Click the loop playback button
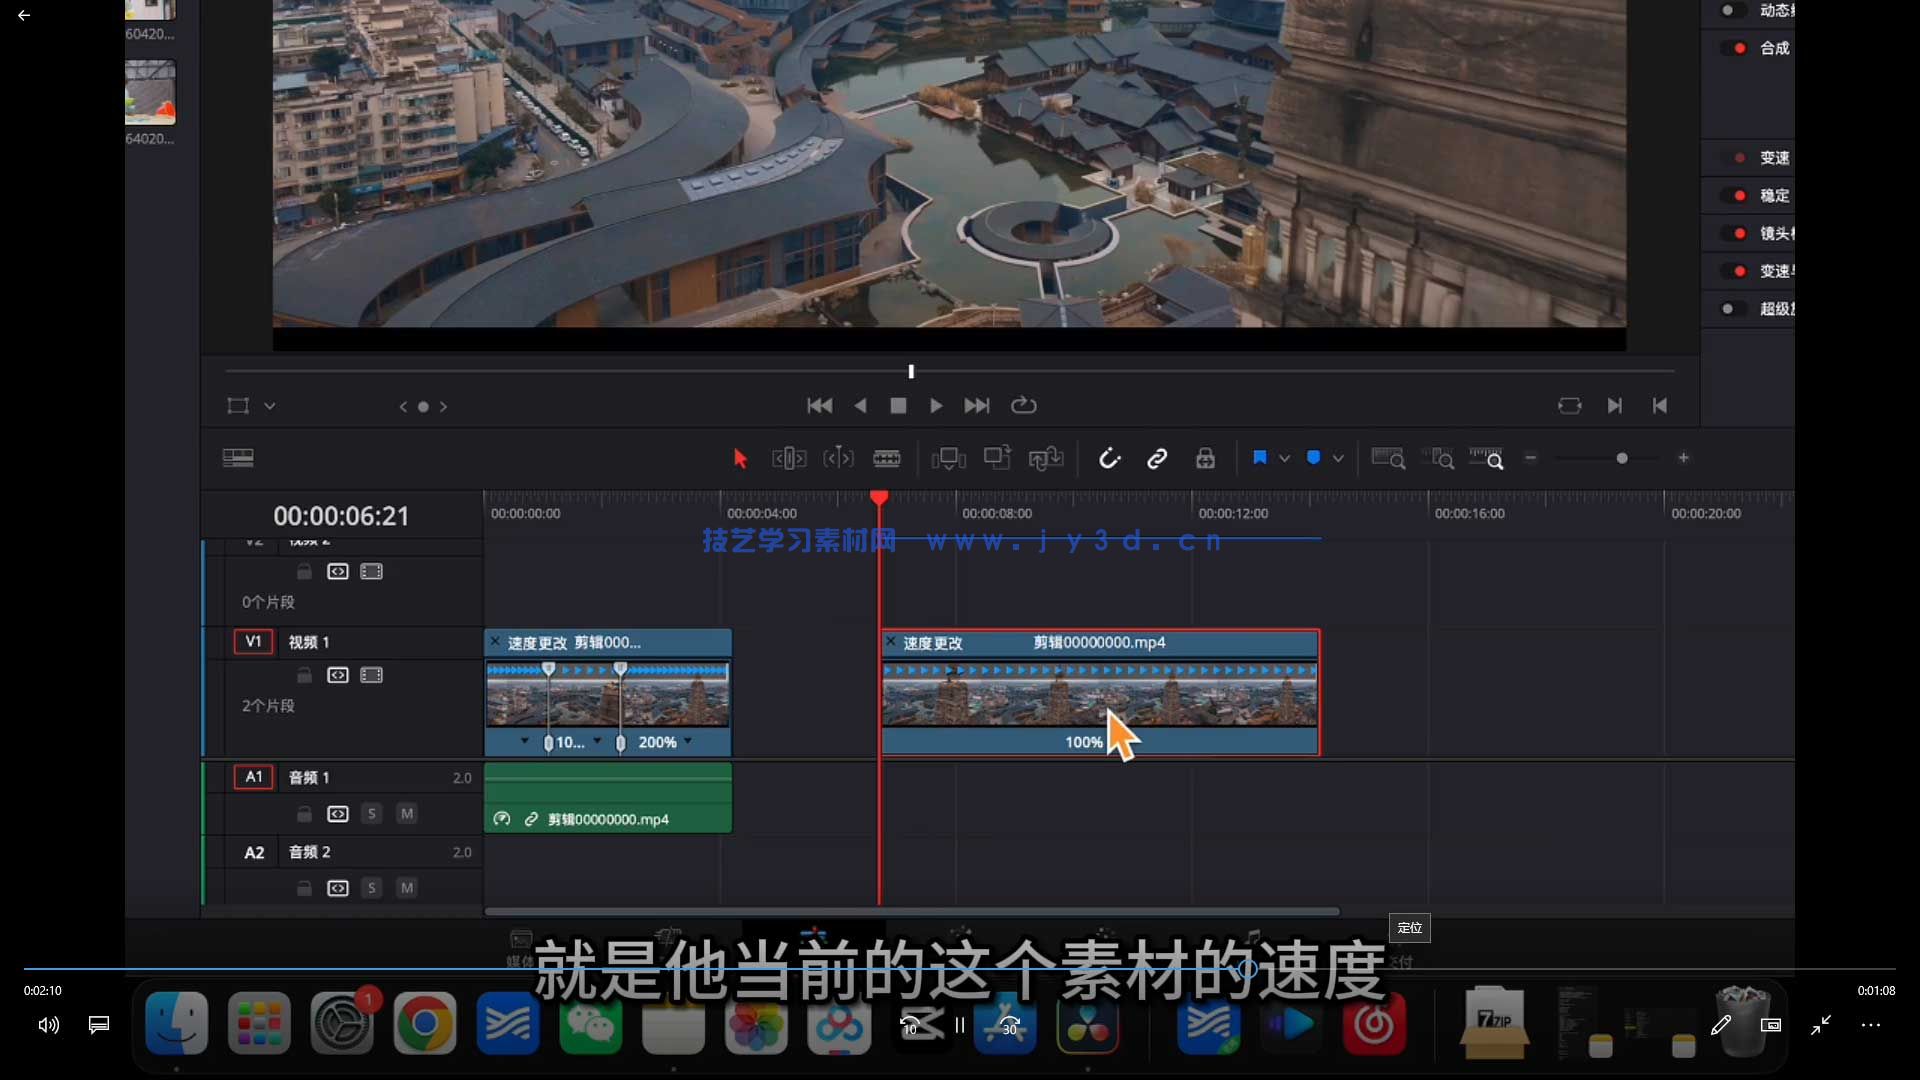Viewport: 1920px width, 1080px height. click(1023, 405)
